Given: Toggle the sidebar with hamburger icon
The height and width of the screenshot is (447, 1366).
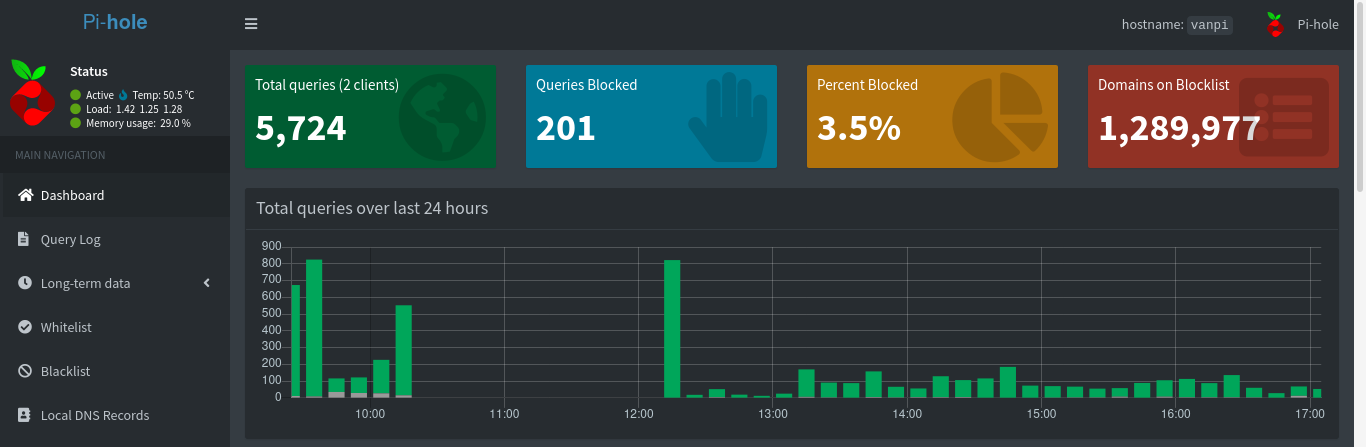Looking at the screenshot, I should (x=251, y=24).
